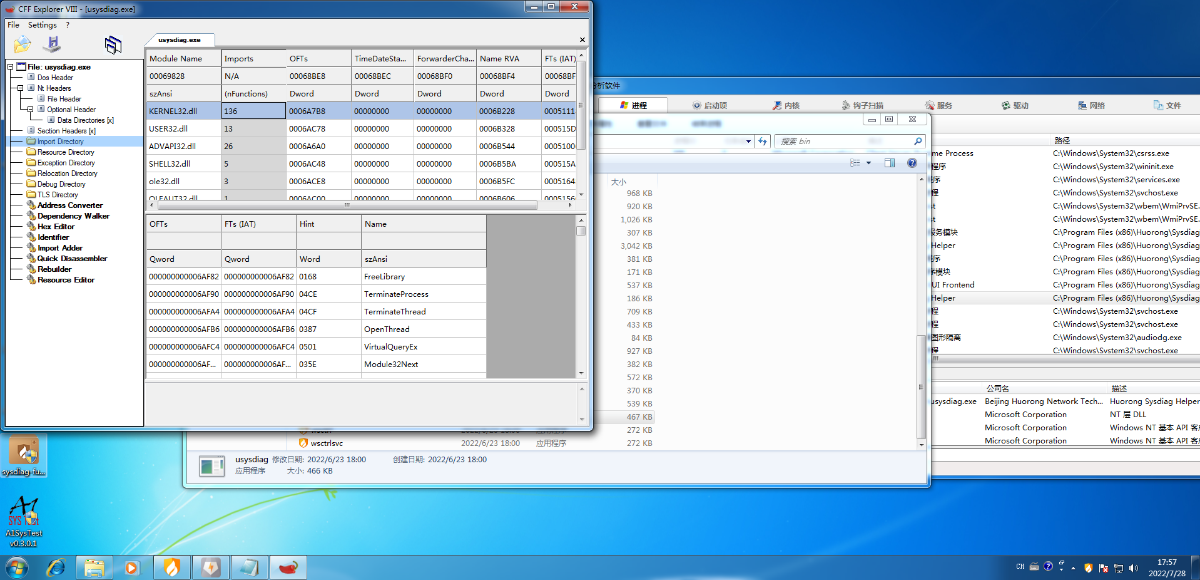Open the Windows Start button
This screenshot has height=580, width=1200.
(19, 567)
